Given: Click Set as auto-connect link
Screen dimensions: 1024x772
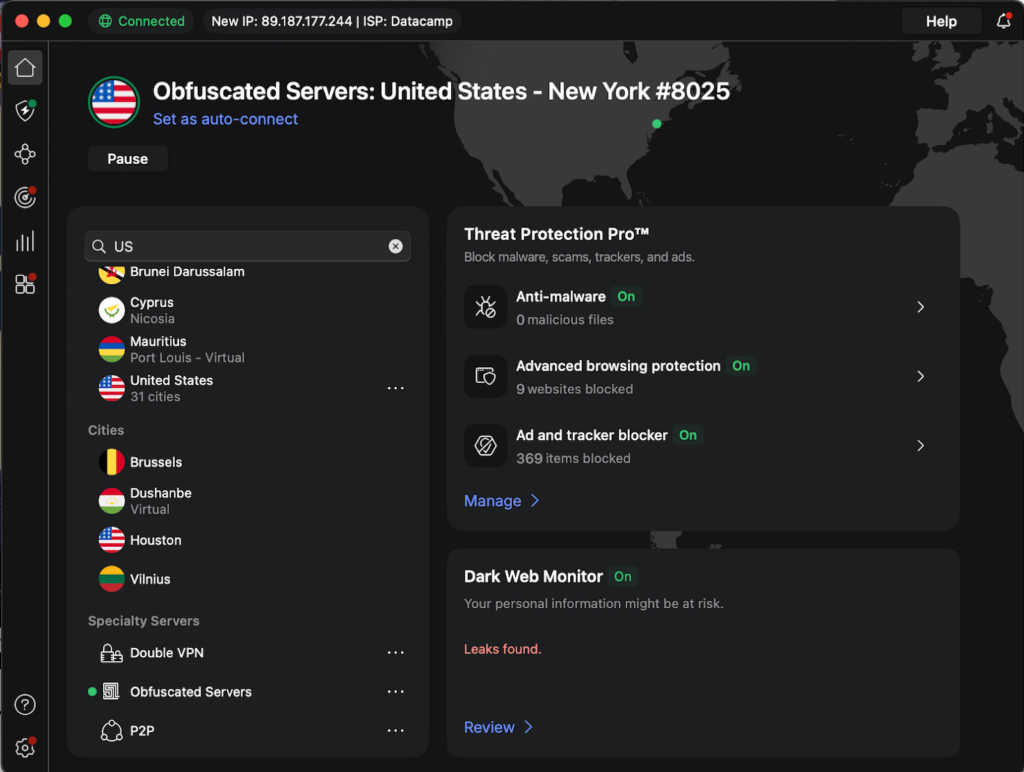Looking at the screenshot, I should (225, 119).
